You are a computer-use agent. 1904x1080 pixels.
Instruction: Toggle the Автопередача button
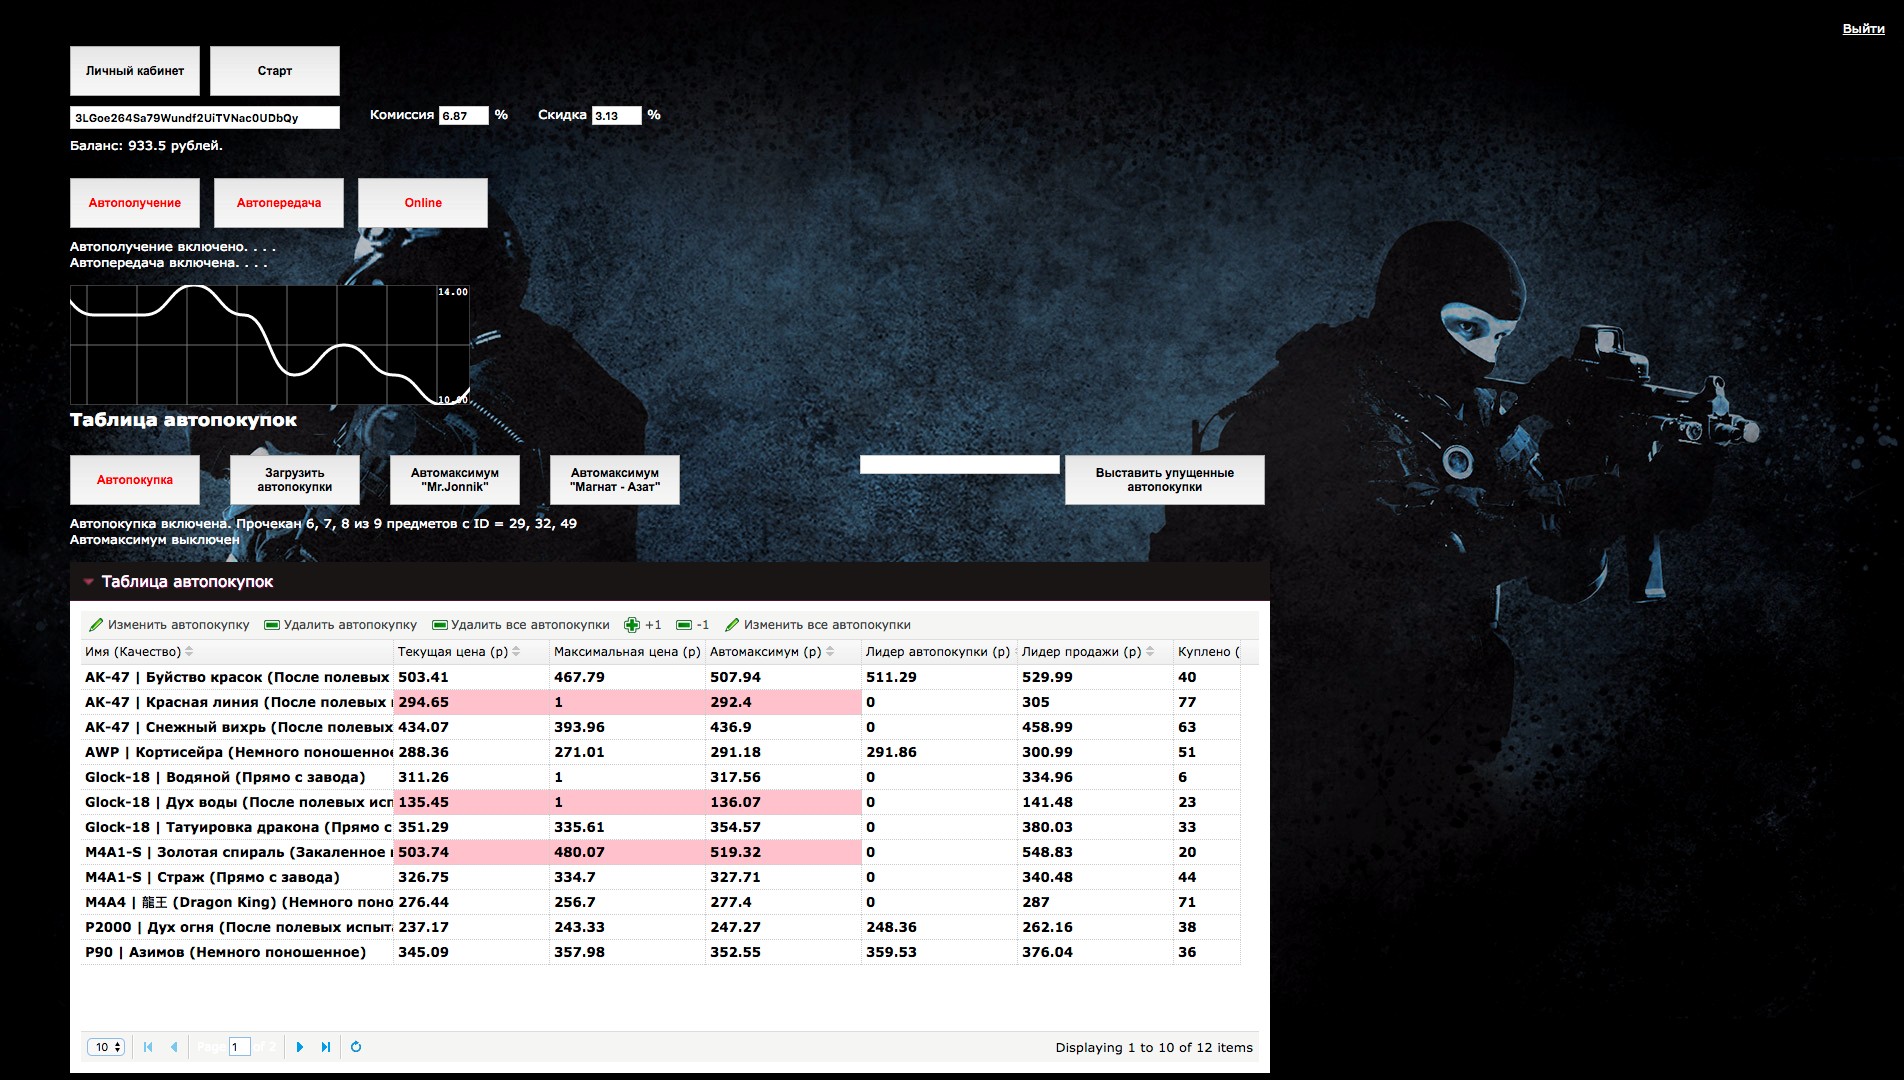[x=279, y=203]
